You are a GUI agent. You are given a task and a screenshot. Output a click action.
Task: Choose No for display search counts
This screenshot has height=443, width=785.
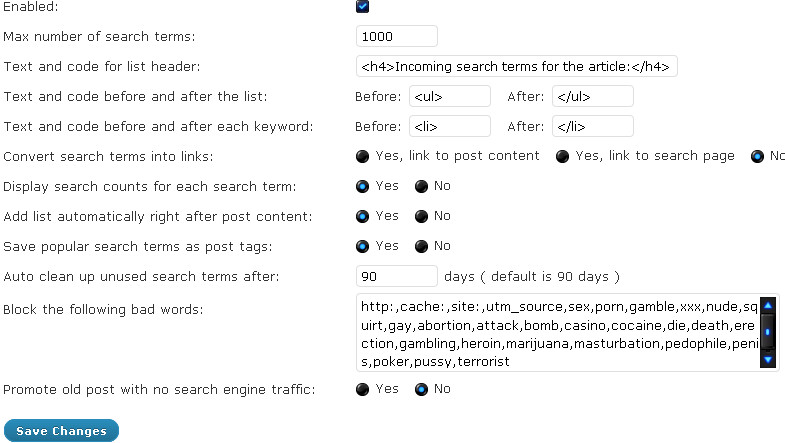[x=422, y=187]
